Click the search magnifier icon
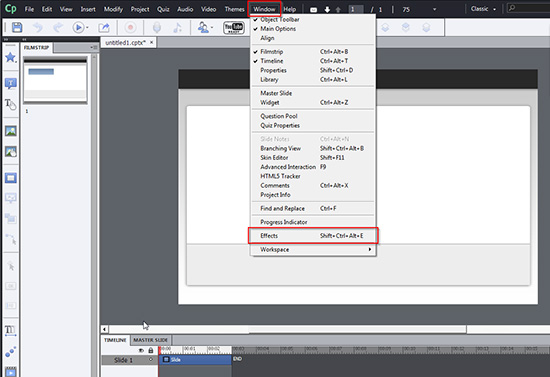The image size is (550, 377). click(x=512, y=8)
